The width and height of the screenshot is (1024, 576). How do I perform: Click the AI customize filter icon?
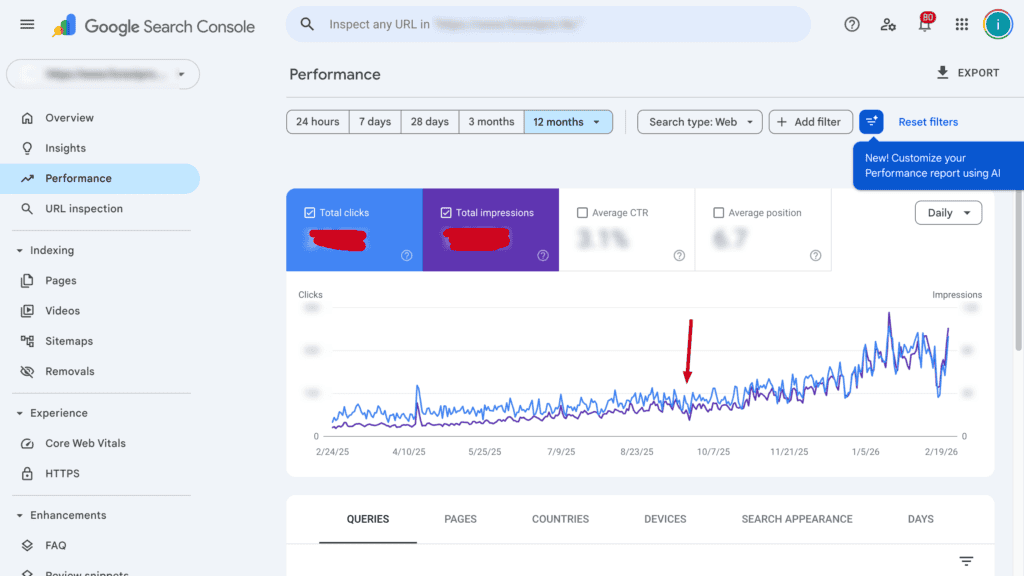coord(871,122)
